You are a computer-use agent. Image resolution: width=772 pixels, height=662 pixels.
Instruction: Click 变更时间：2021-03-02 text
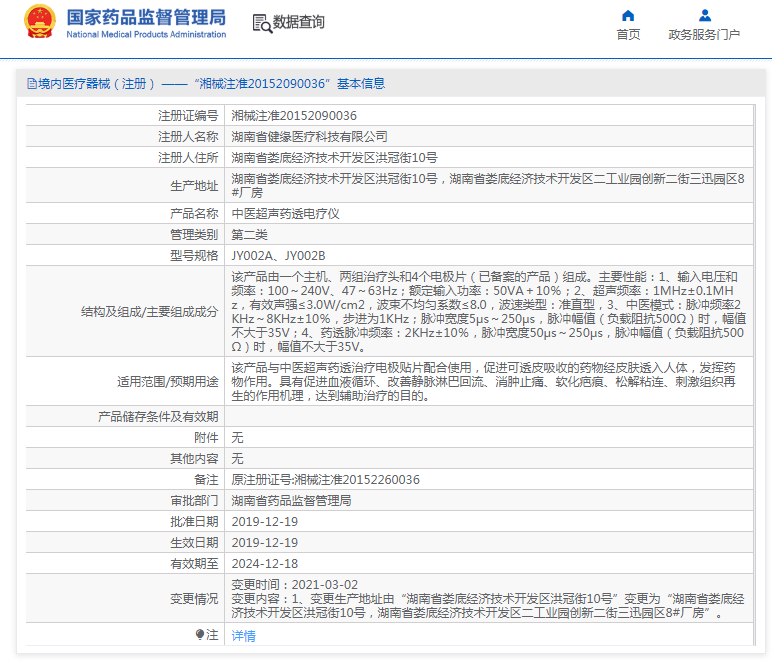click(294, 585)
